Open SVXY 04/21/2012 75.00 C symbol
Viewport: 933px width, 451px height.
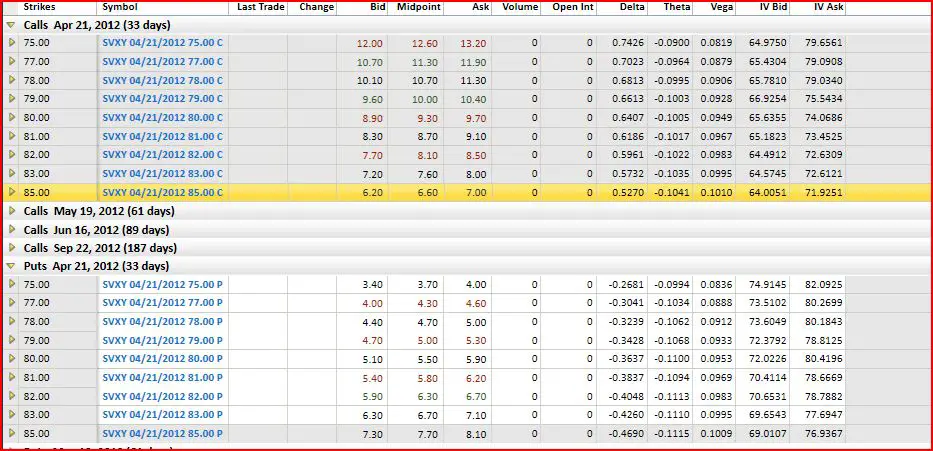click(x=162, y=43)
